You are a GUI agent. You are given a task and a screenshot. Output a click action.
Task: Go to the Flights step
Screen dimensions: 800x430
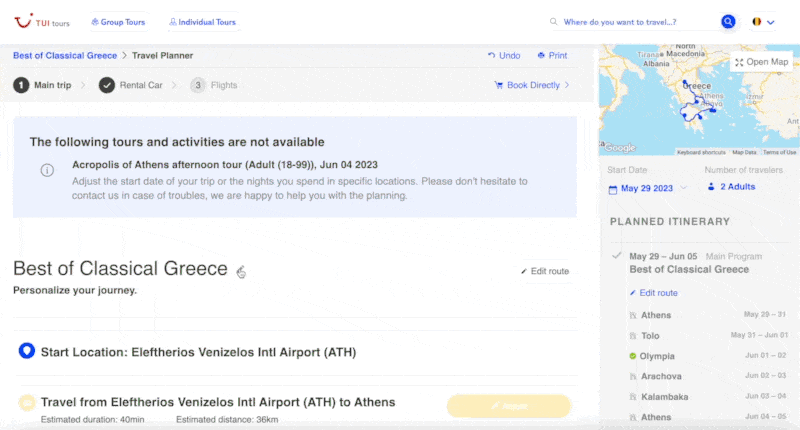tap(214, 85)
